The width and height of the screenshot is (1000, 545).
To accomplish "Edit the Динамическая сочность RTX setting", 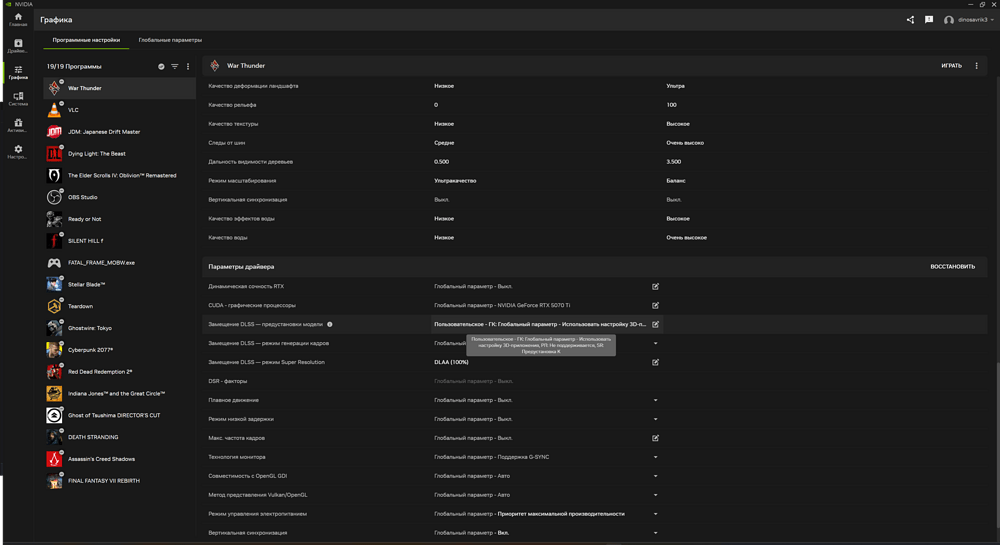I will [x=656, y=287].
